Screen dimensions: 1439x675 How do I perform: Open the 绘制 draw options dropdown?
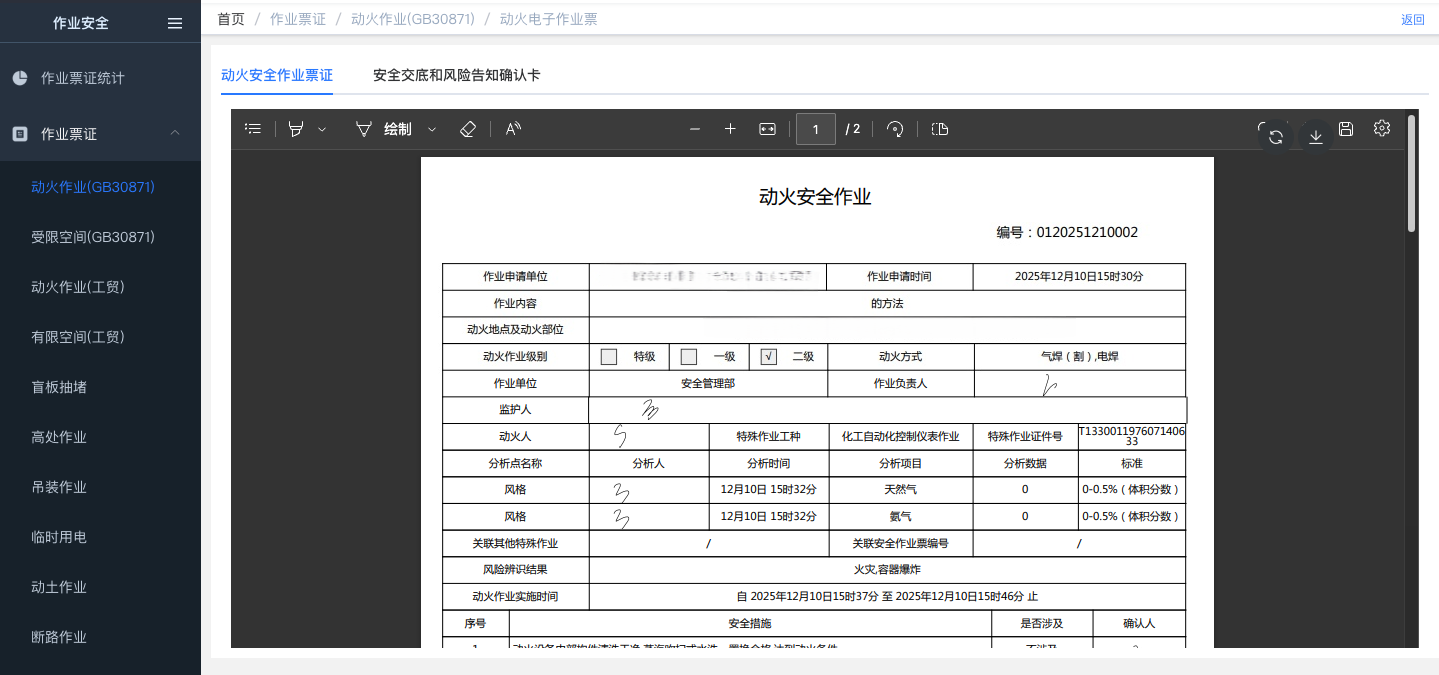pos(432,129)
